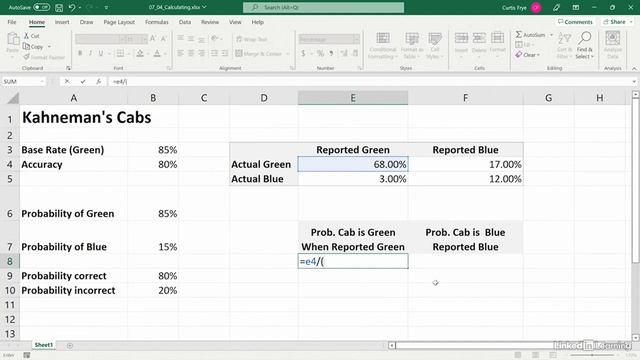Click the Copy button
Image resolution: width=640 pixels, height=360 pixels.
[33, 47]
